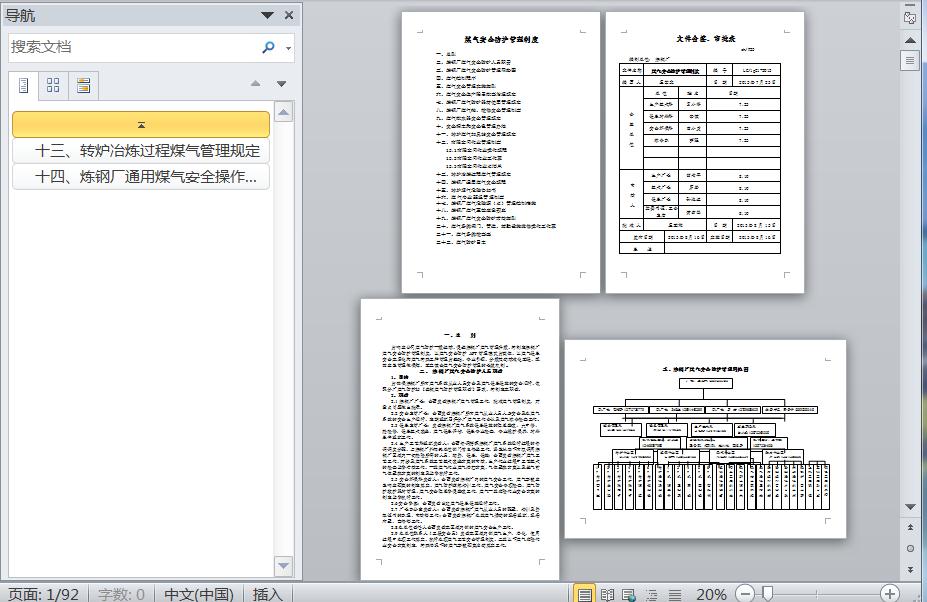Click inside the 搜索文档 search field

(x=130, y=47)
